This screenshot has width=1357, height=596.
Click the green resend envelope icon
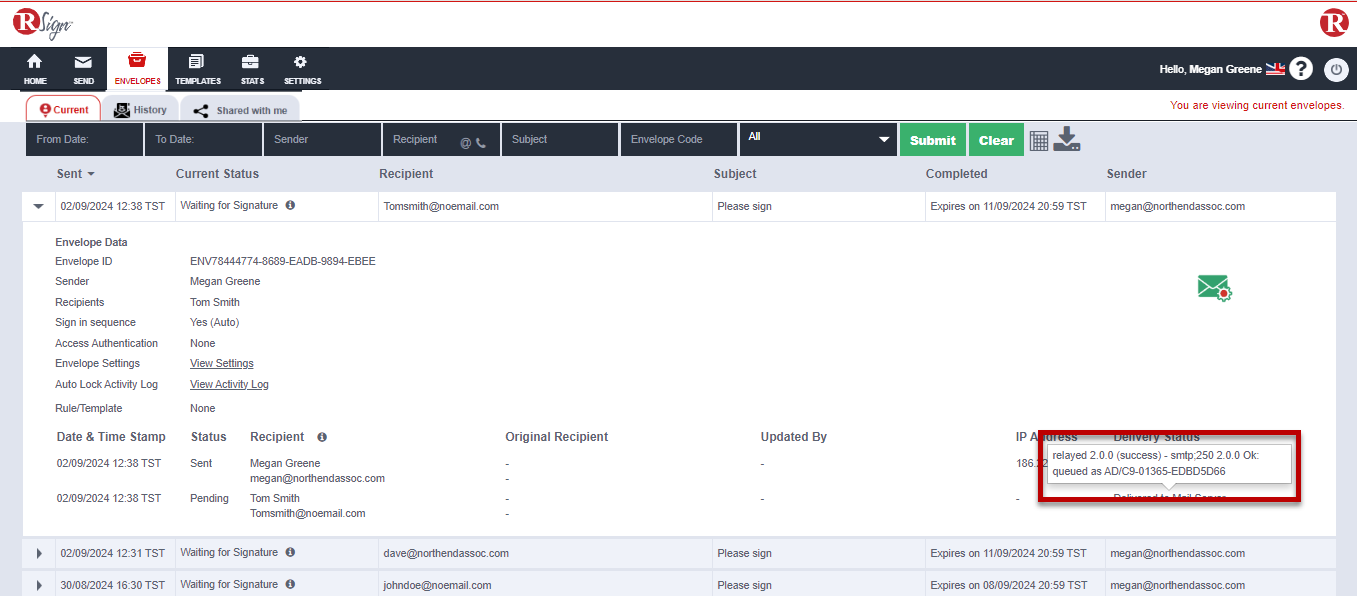tap(1214, 288)
